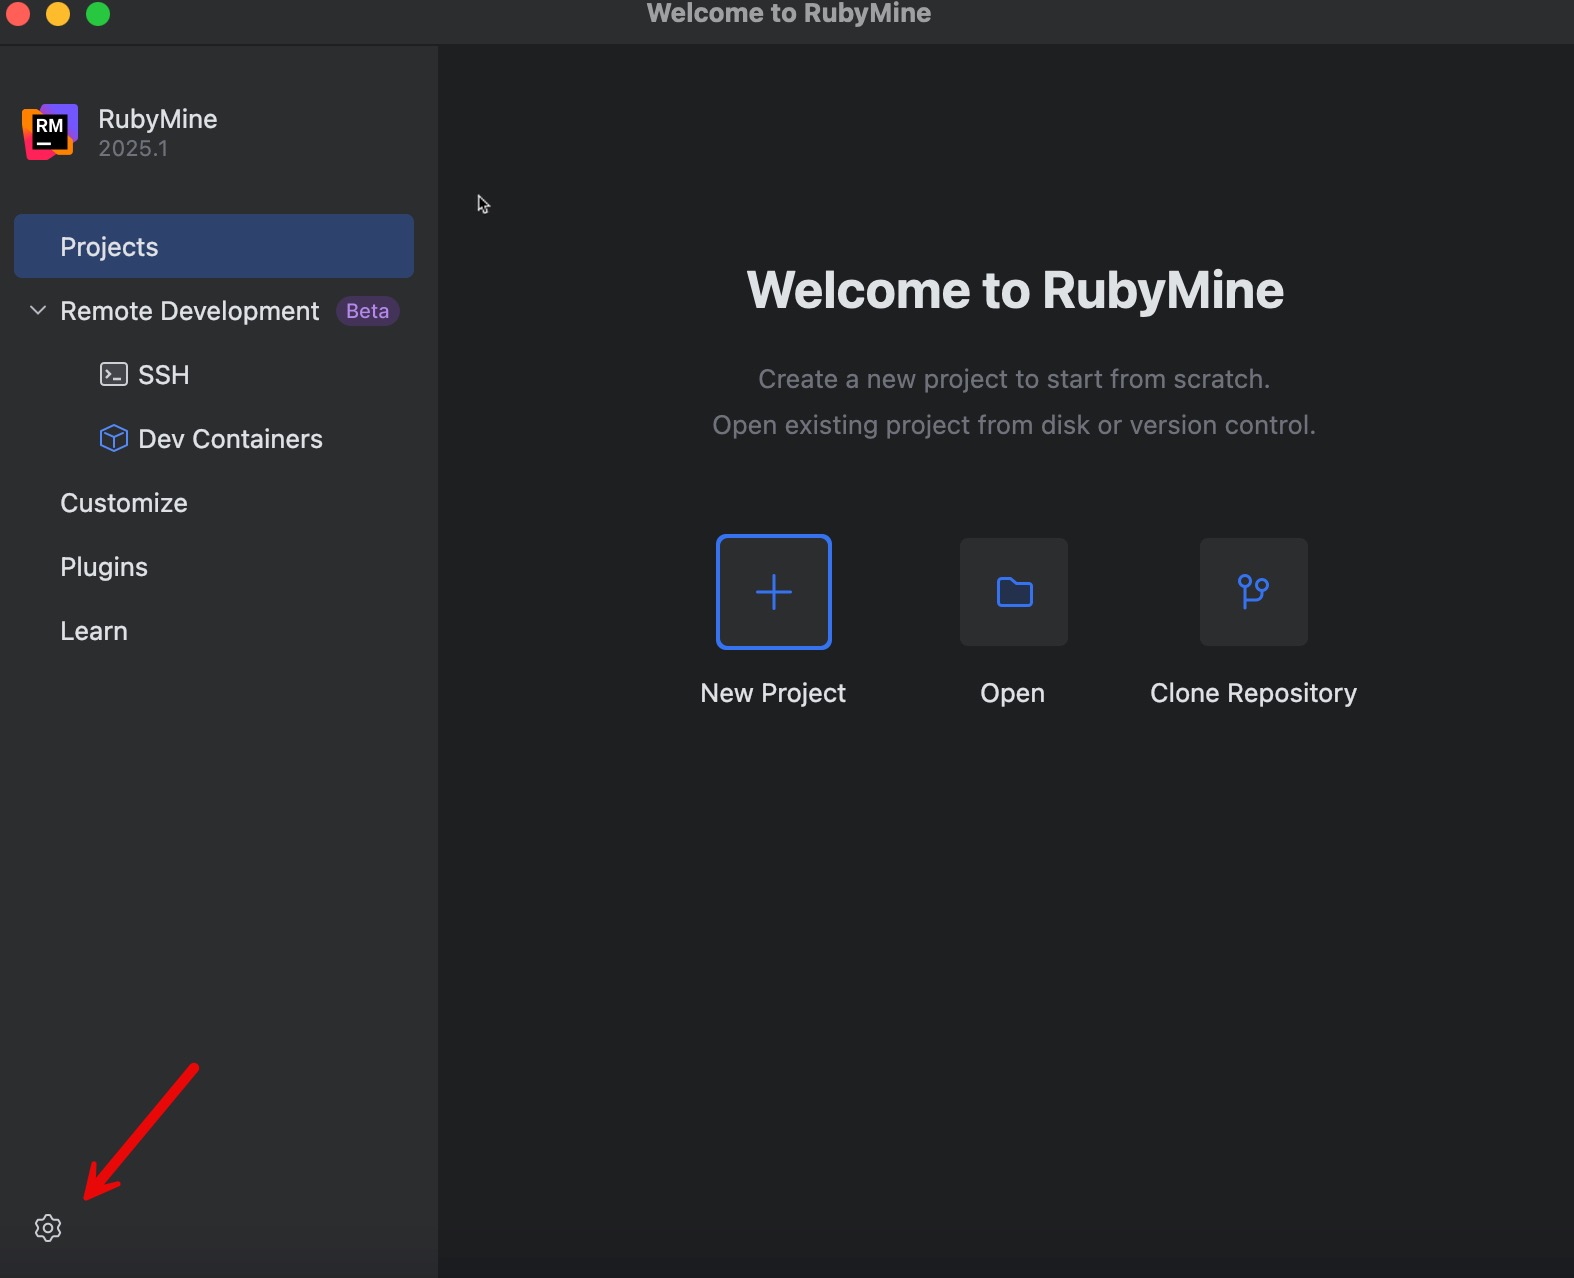The image size is (1574, 1278).
Task: Click the New Project text label
Action: [x=773, y=693]
